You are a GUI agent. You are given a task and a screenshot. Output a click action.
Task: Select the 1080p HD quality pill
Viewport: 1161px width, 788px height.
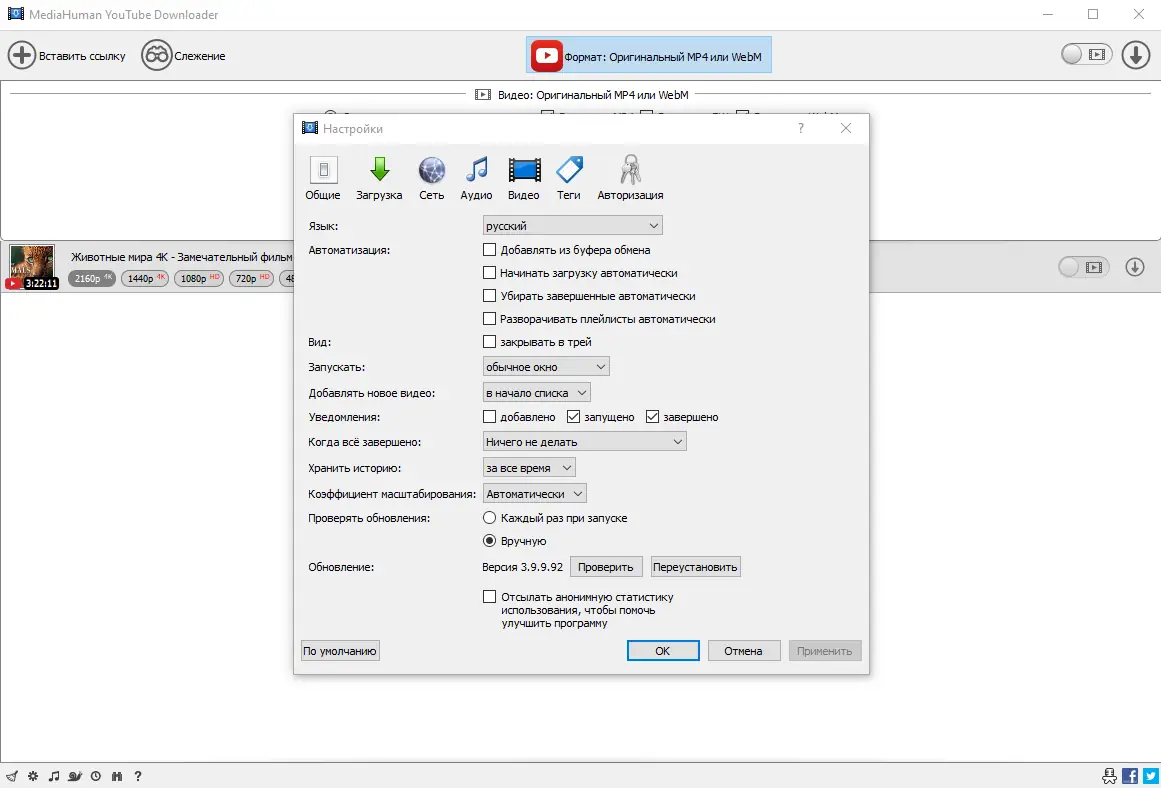(198, 278)
